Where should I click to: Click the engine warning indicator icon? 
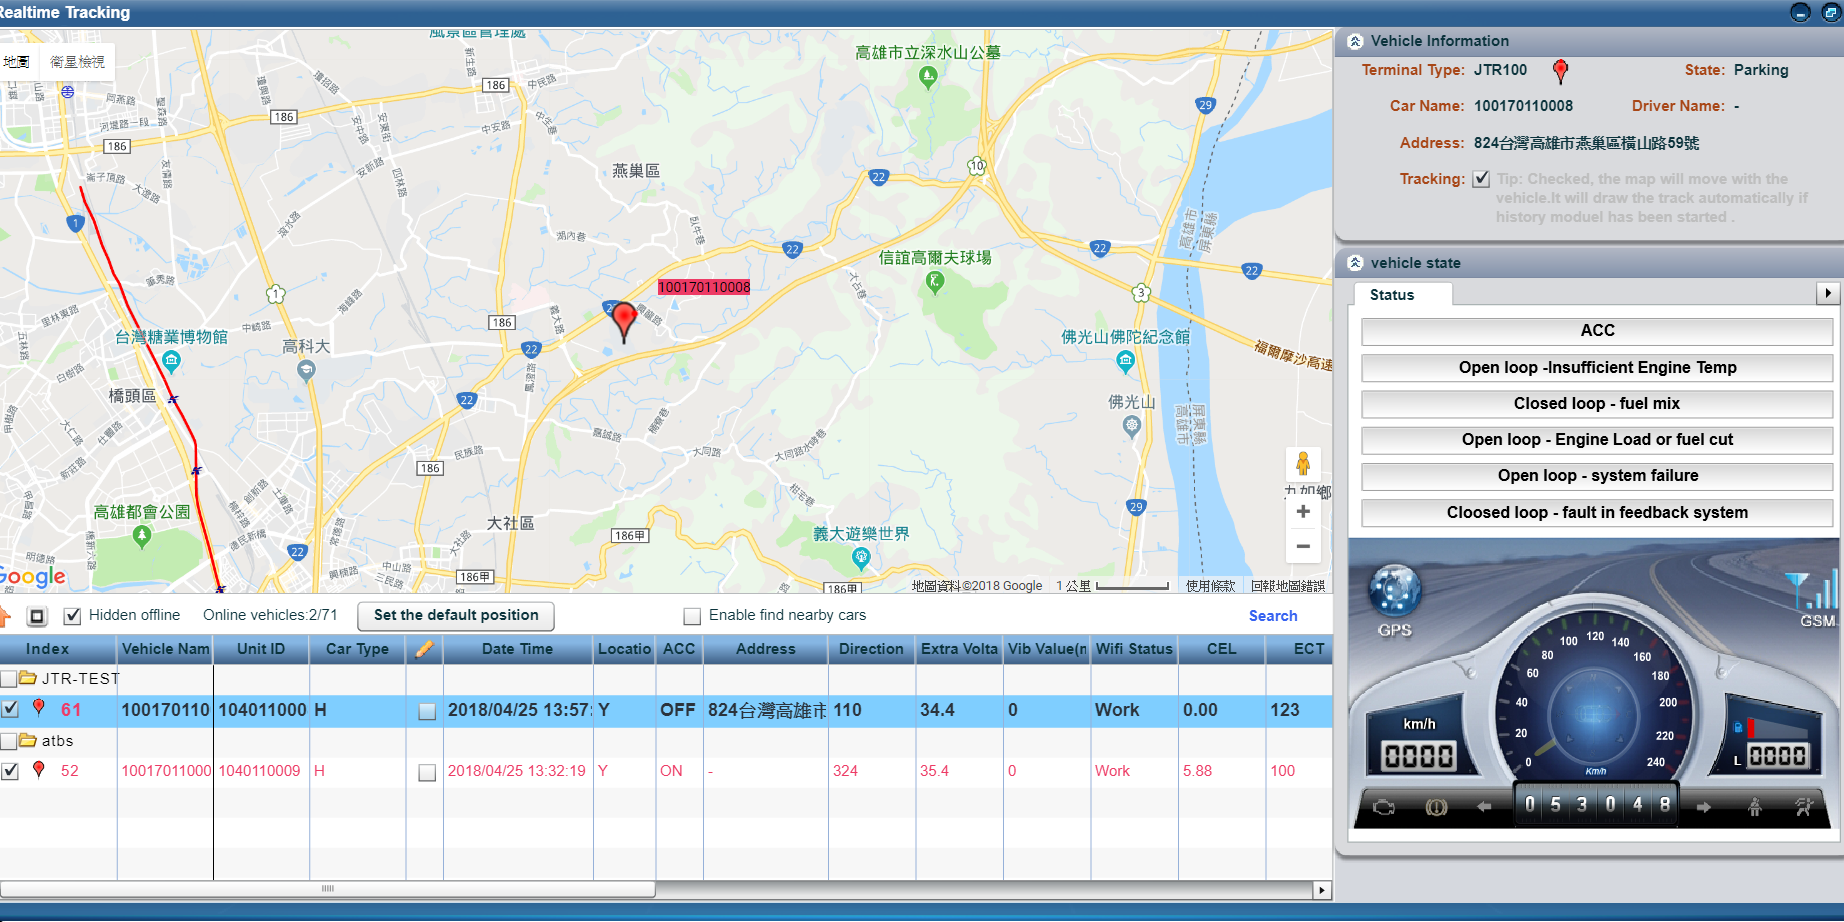(1384, 807)
